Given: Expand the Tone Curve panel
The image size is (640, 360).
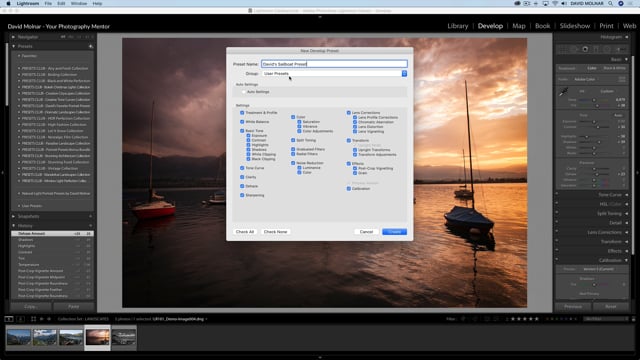Looking at the screenshot, I should [627, 195].
